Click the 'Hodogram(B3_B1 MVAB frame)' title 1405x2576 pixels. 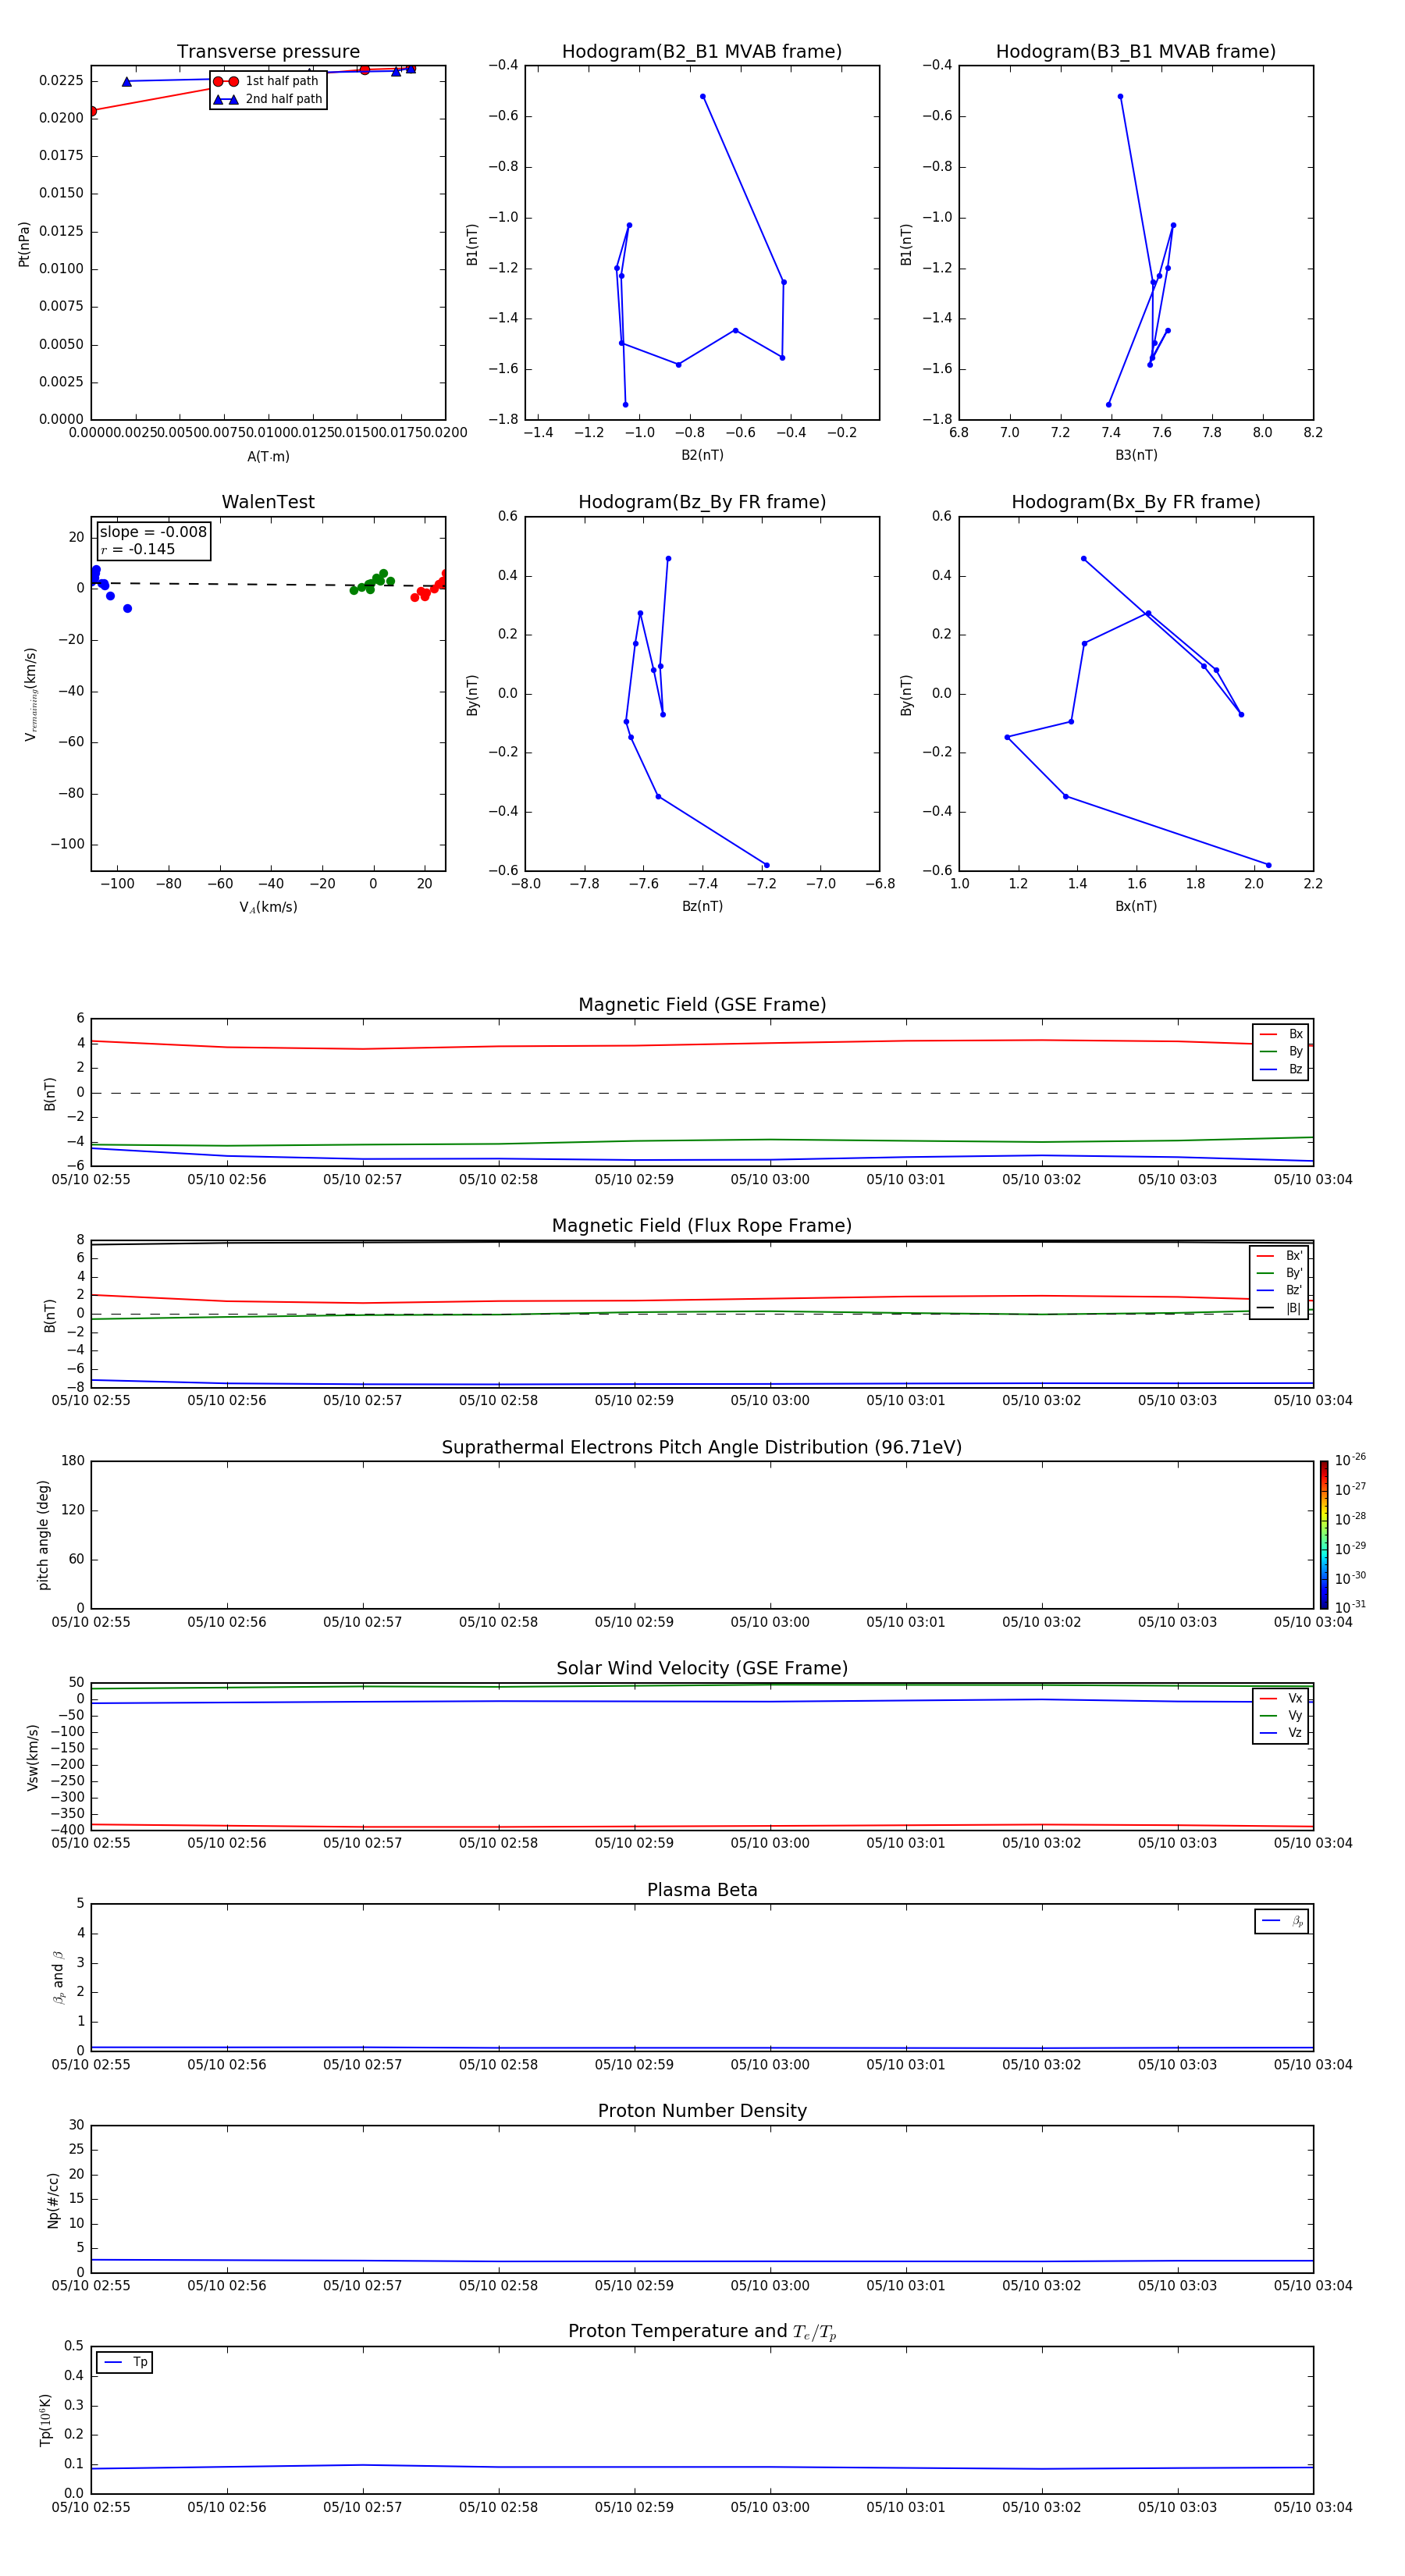1136,52
